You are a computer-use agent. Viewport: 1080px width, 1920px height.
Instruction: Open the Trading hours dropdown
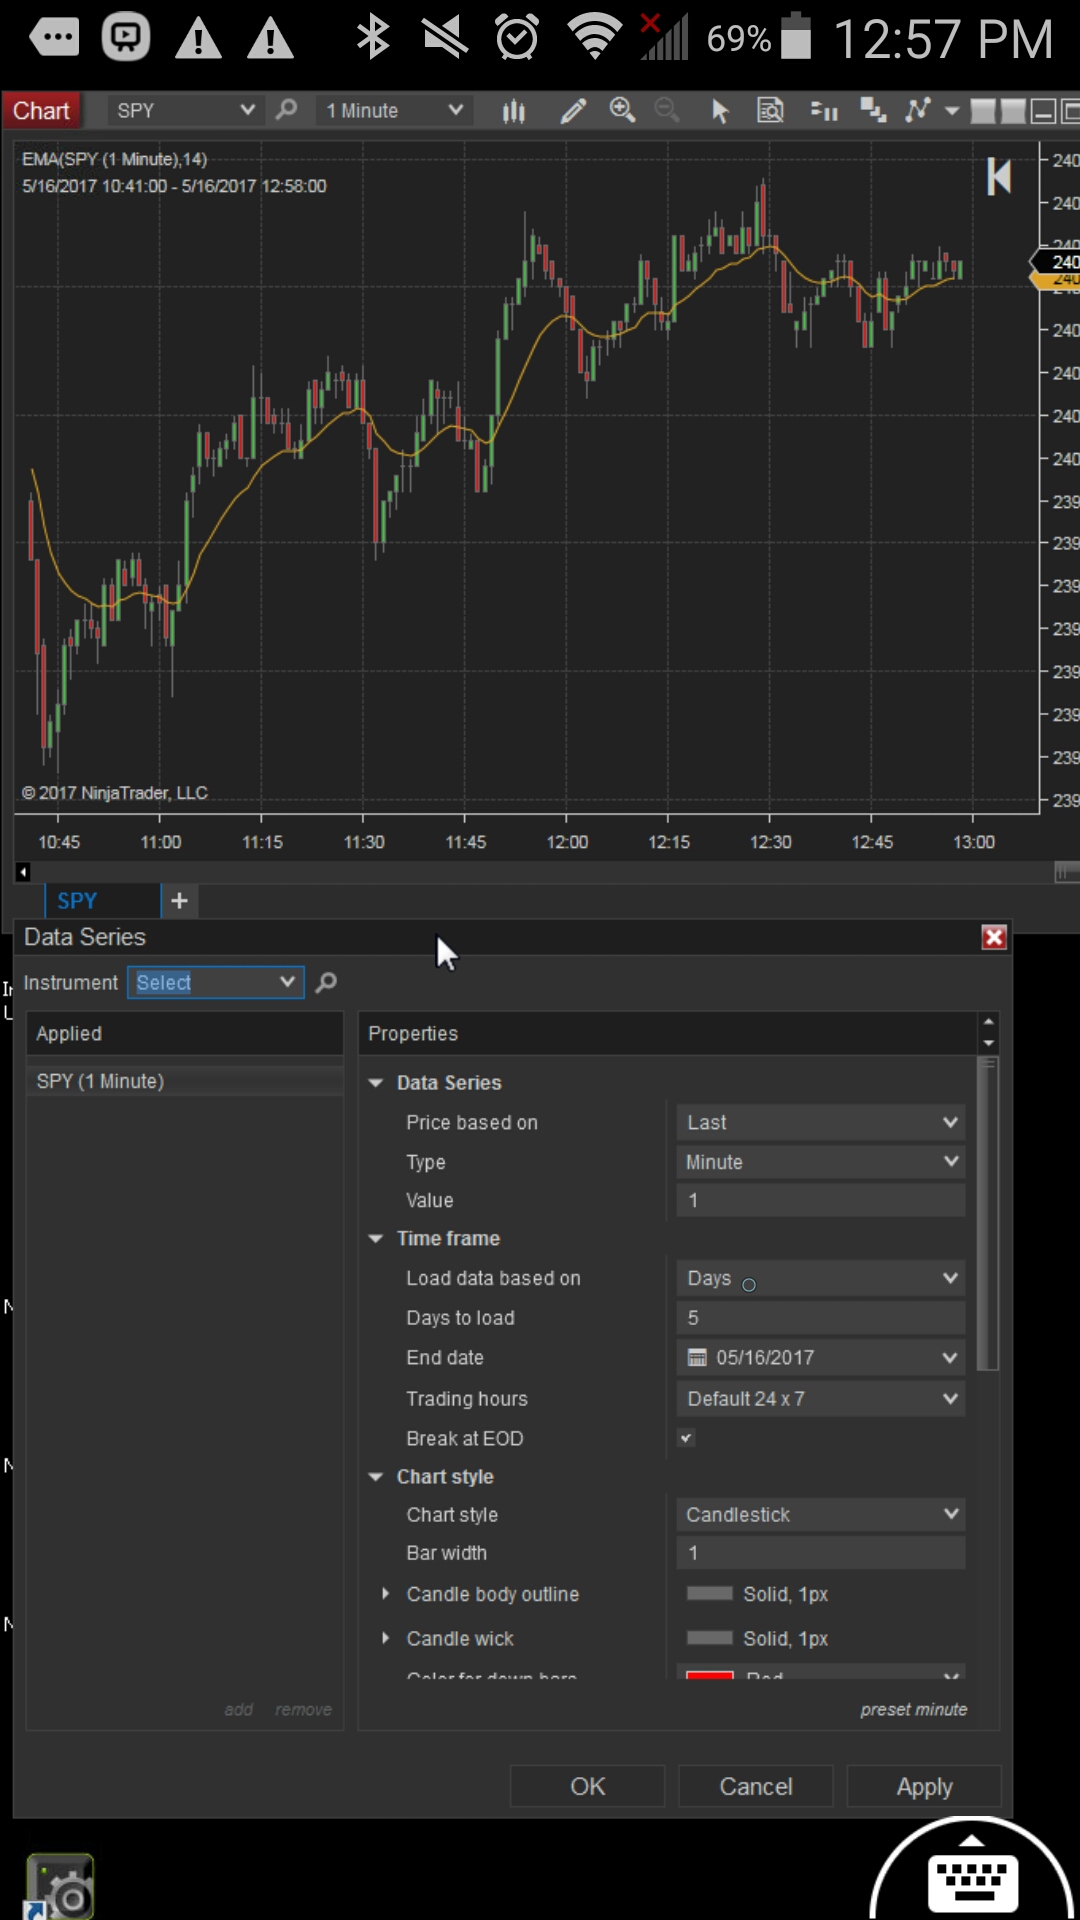click(x=821, y=1398)
